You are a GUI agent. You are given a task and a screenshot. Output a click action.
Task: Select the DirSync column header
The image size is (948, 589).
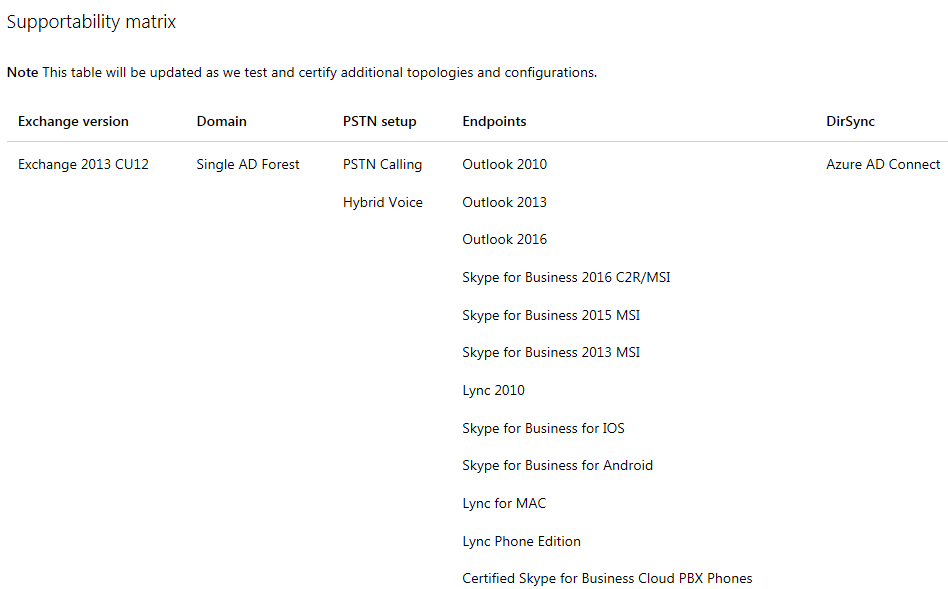[x=850, y=121]
